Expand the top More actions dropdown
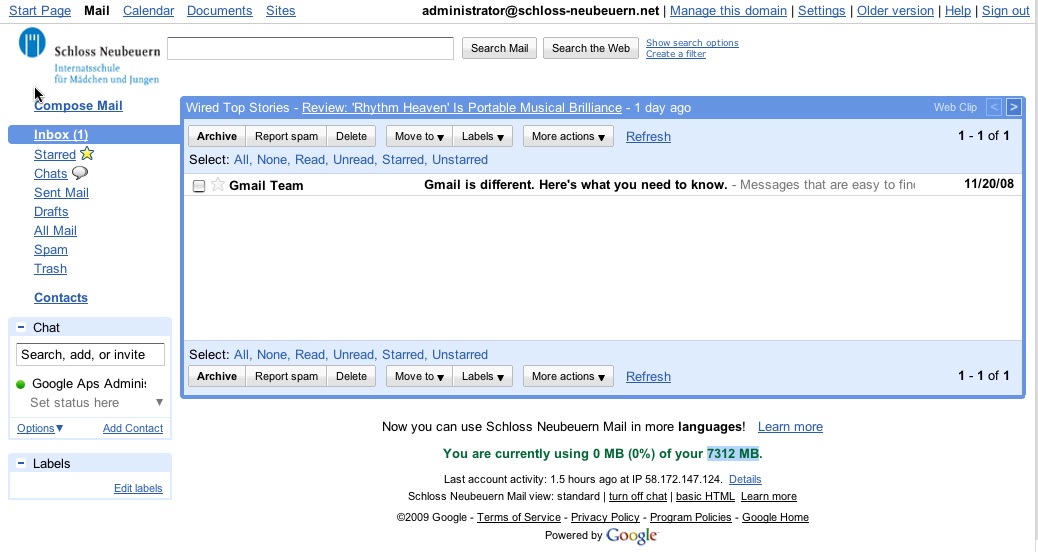 (568, 137)
